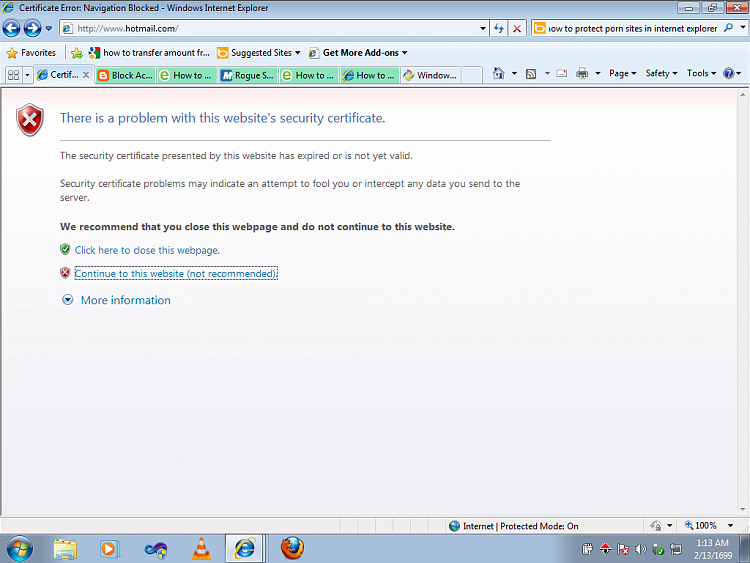Click Continue to this website (not recommended)
Screen dimensions: 750x563
(x=176, y=274)
